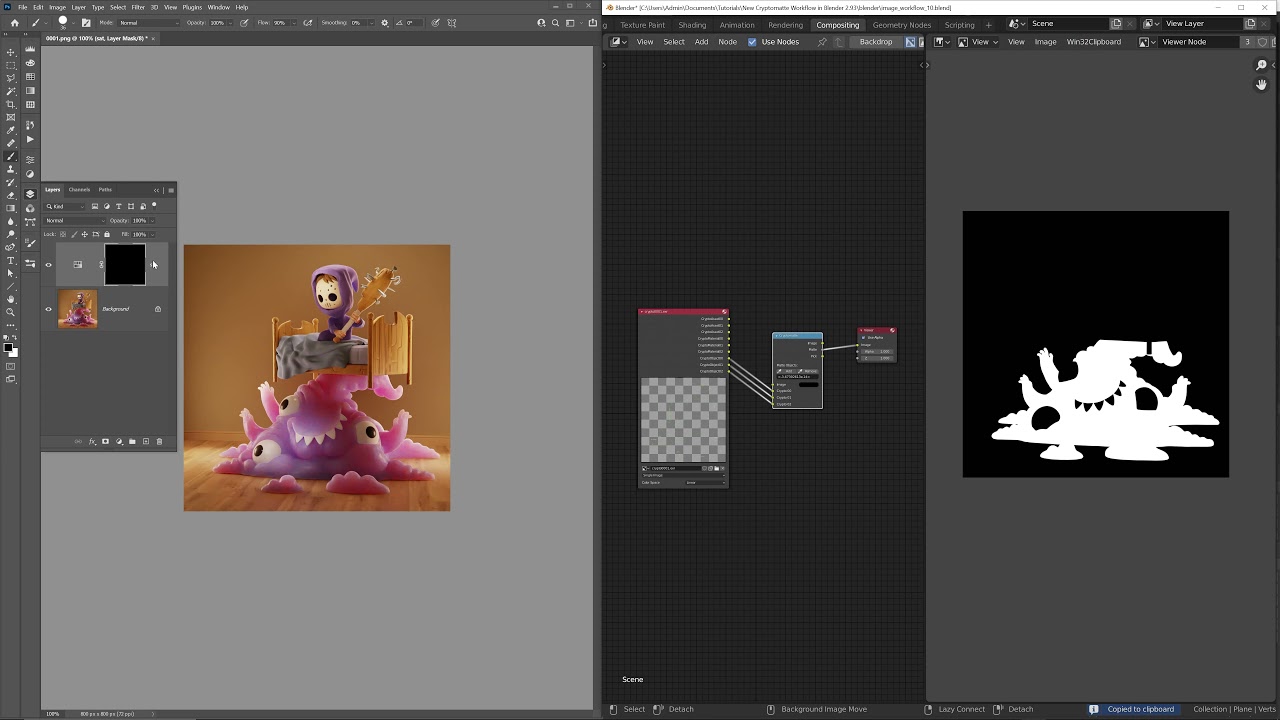
Task: Click the Add layer mask icon
Action: click(x=105, y=441)
